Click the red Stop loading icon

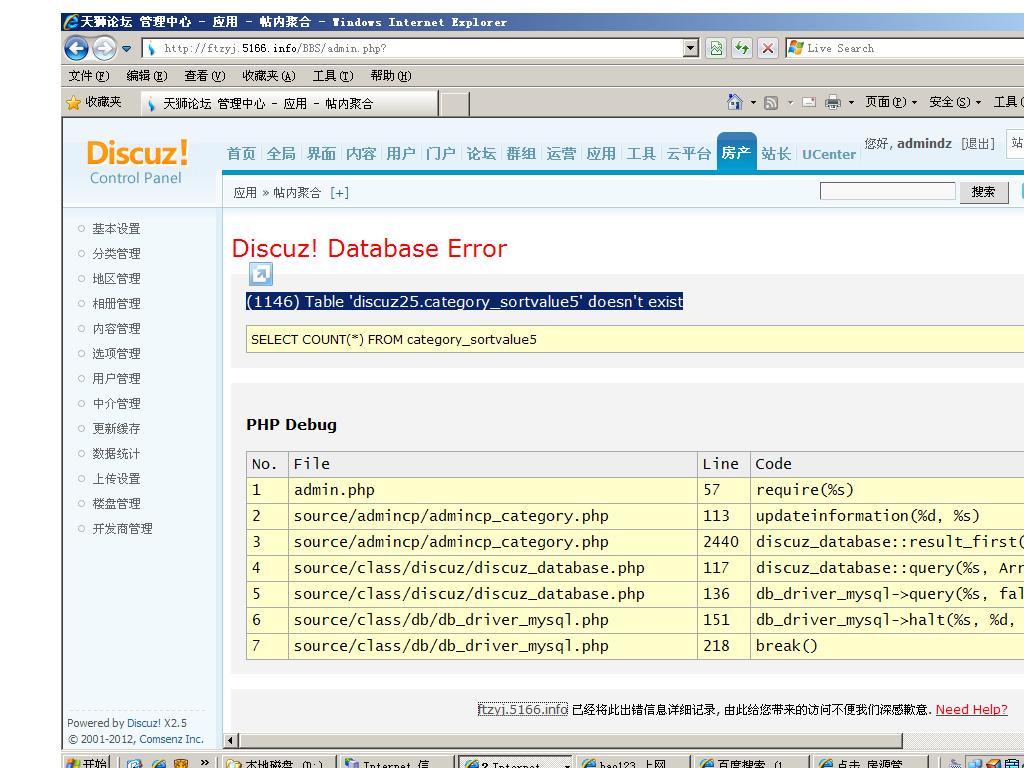[x=768, y=48]
